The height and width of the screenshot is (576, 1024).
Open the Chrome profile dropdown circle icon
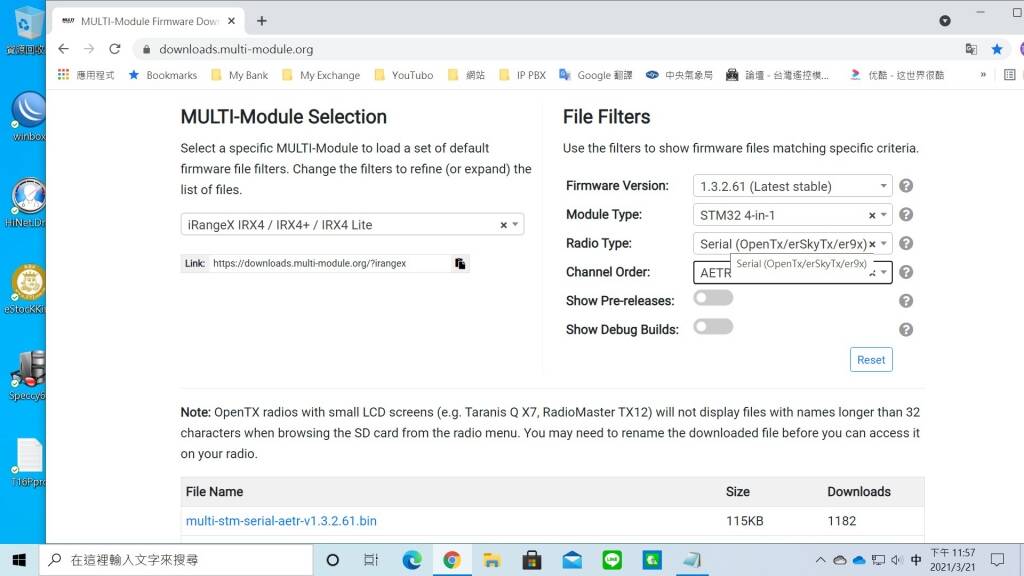(x=945, y=21)
